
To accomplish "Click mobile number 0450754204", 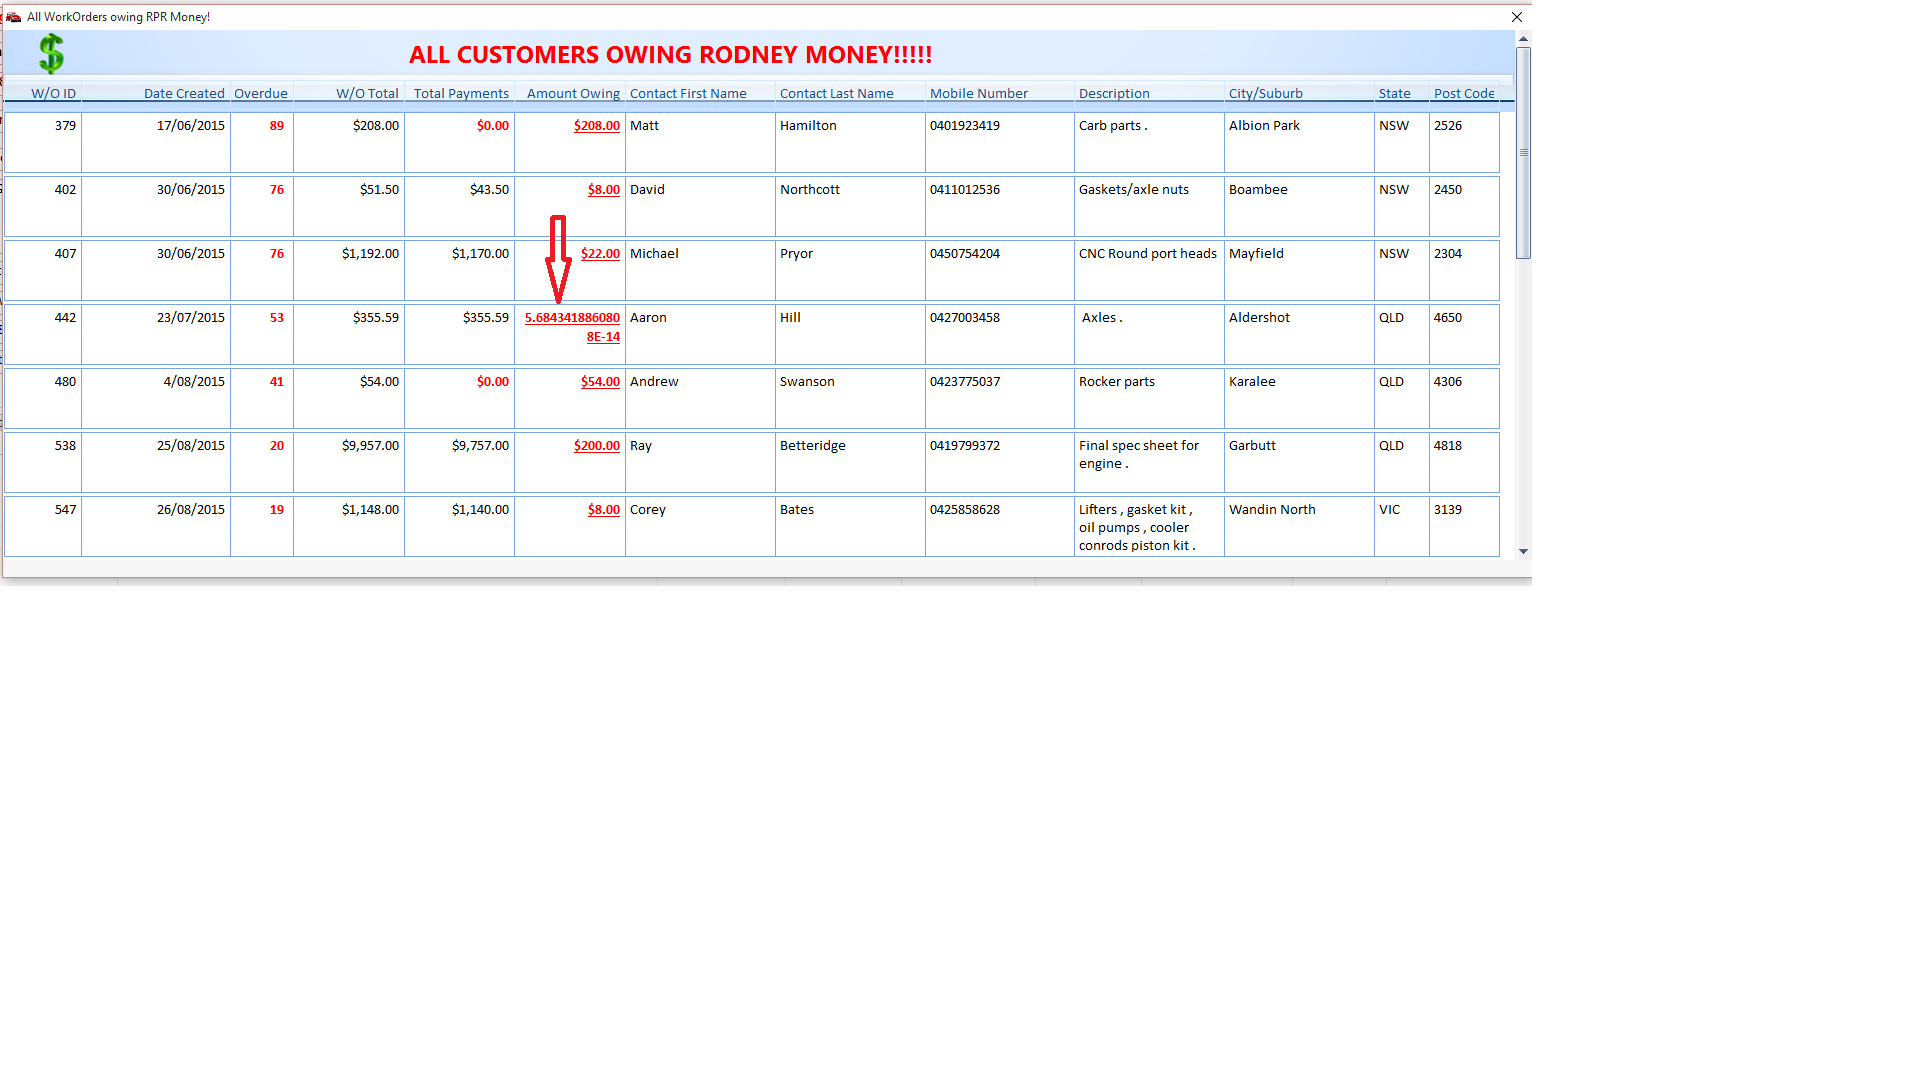I will [965, 254].
